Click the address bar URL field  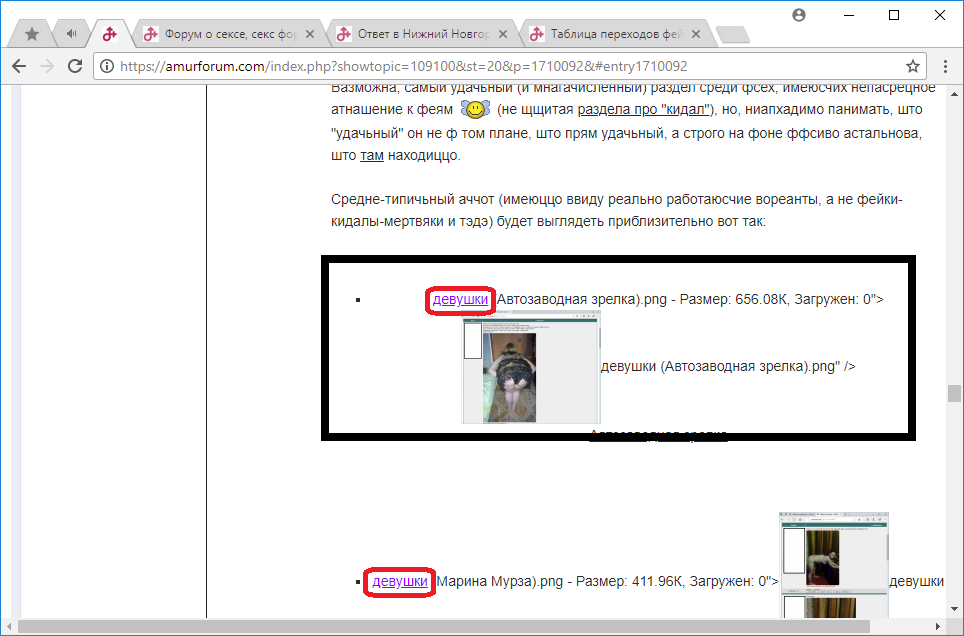[500, 67]
